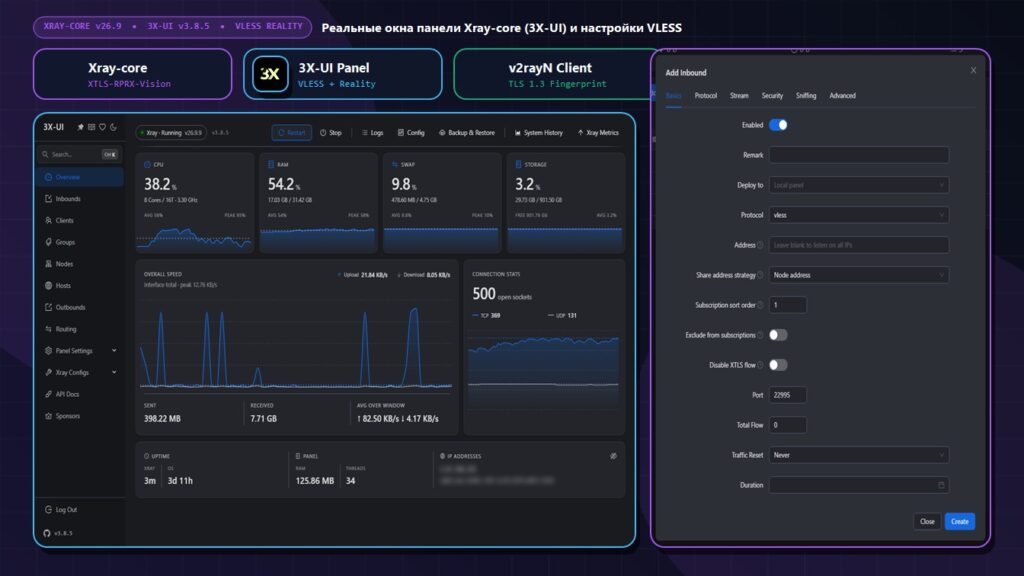This screenshot has width=1024, height=576.
Task: Click the Duration date field
Action: [x=859, y=485]
